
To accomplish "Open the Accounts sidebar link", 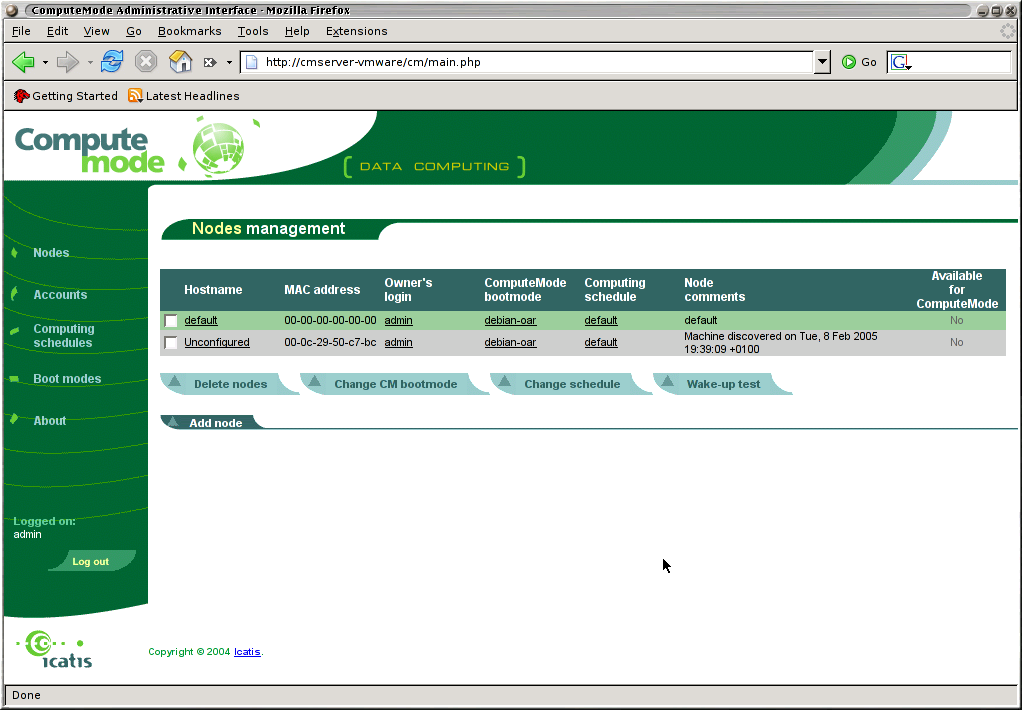I will pyautogui.click(x=60, y=295).
